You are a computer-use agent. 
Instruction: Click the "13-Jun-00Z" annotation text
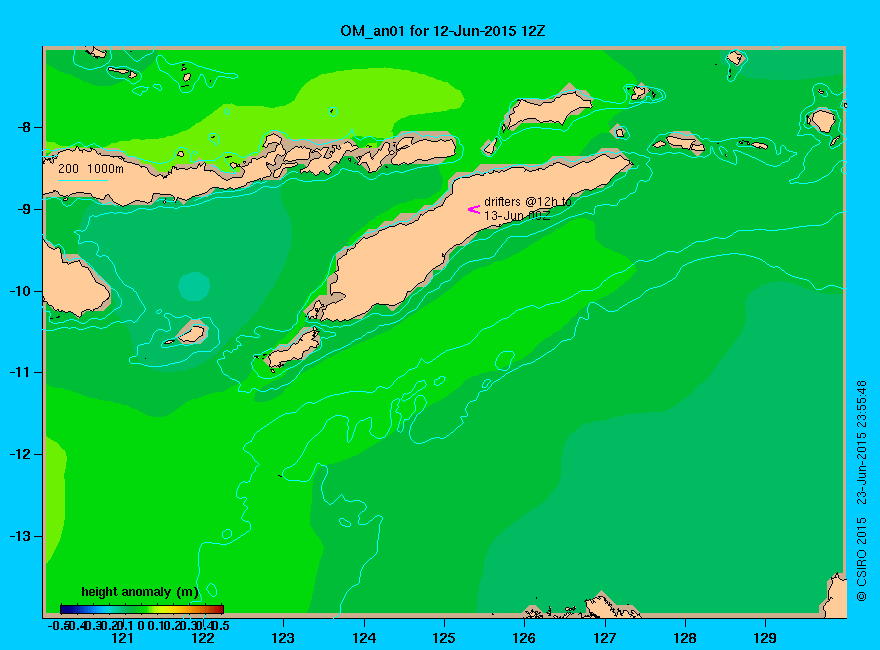[x=517, y=216]
